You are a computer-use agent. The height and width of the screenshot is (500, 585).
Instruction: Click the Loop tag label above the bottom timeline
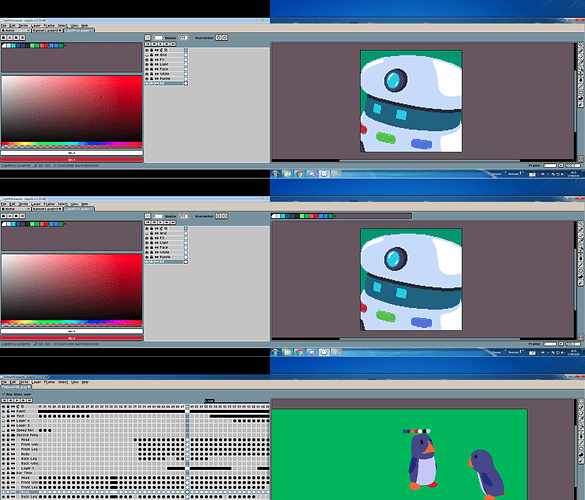209,401
